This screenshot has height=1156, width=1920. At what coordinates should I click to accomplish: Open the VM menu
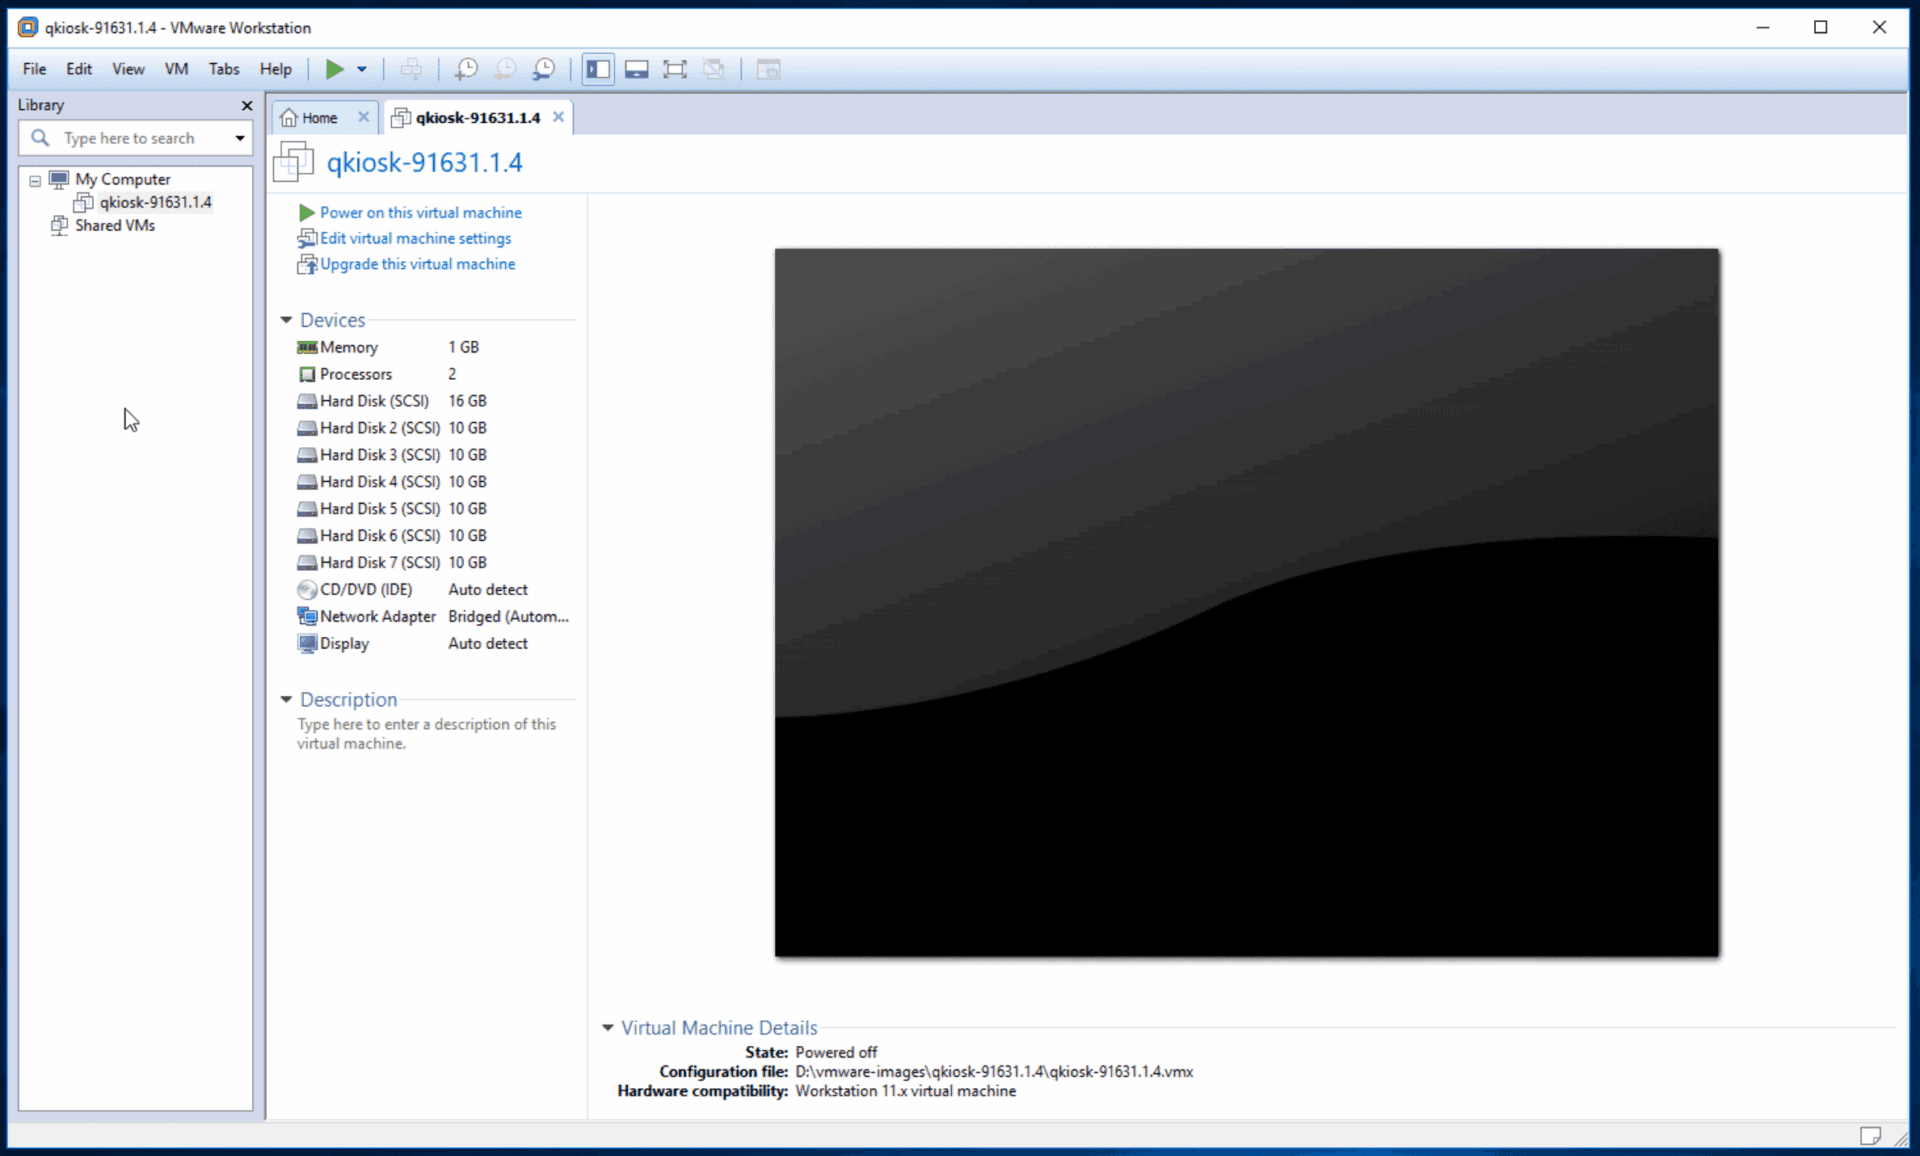176,69
